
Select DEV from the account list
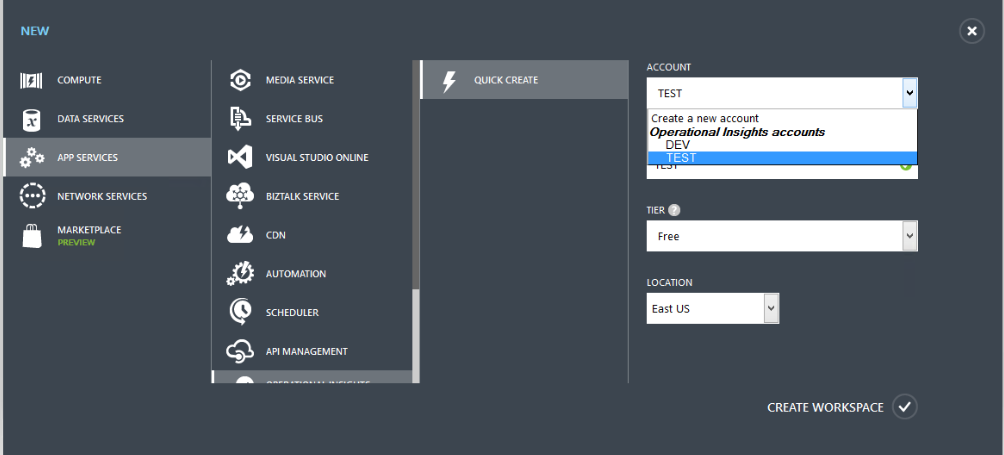[677, 145]
